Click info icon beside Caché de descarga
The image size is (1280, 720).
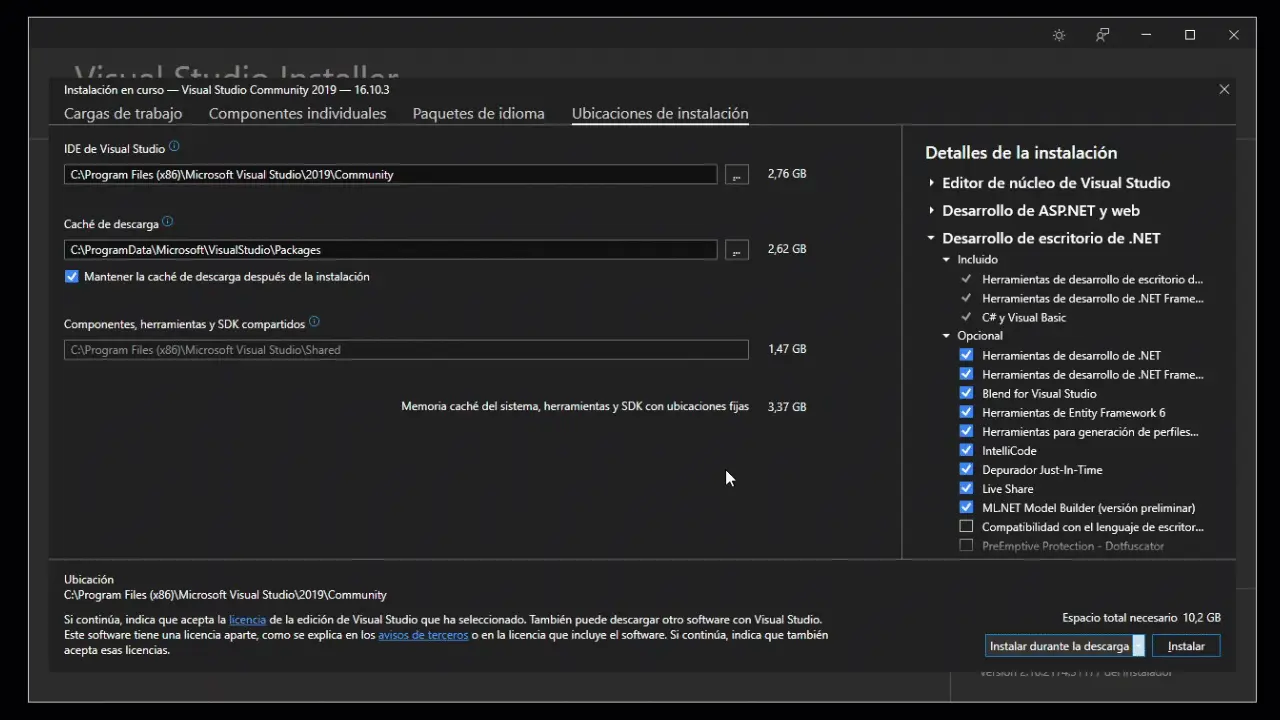click(167, 222)
